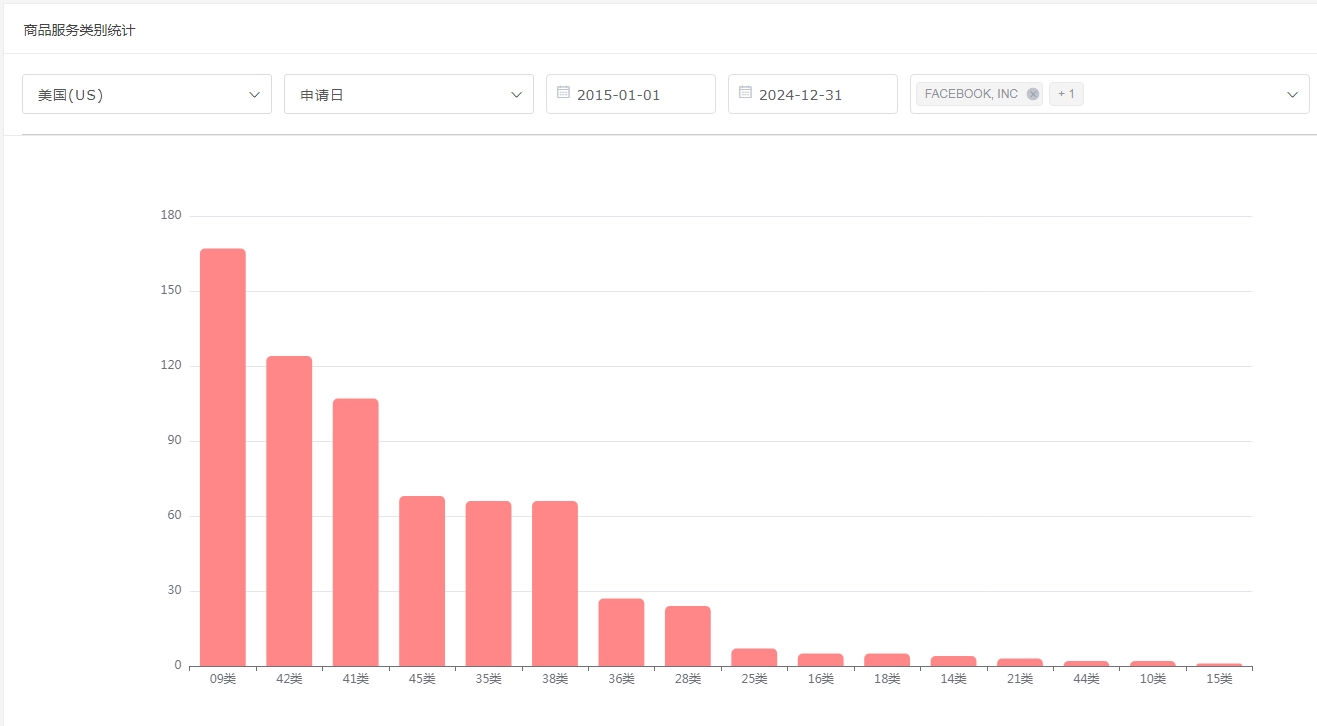Select the 42类 bar
Viewport: 1317px width, 726px height.
[x=289, y=511]
